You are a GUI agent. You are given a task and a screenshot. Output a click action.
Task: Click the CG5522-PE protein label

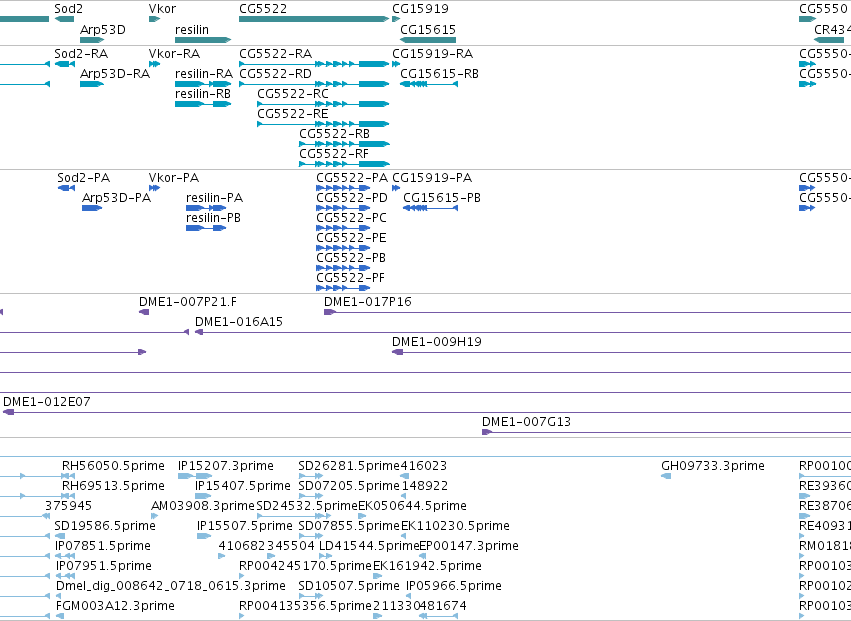point(352,238)
